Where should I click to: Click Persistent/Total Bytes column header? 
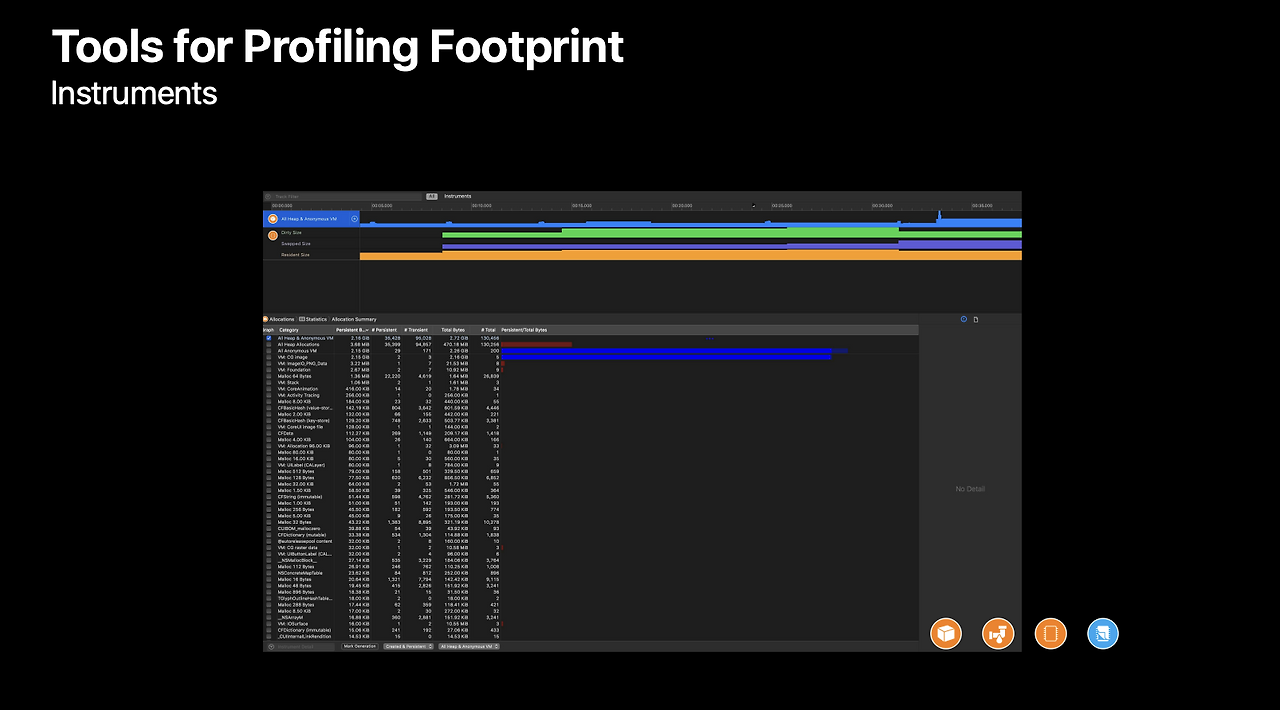coord(524,330)
